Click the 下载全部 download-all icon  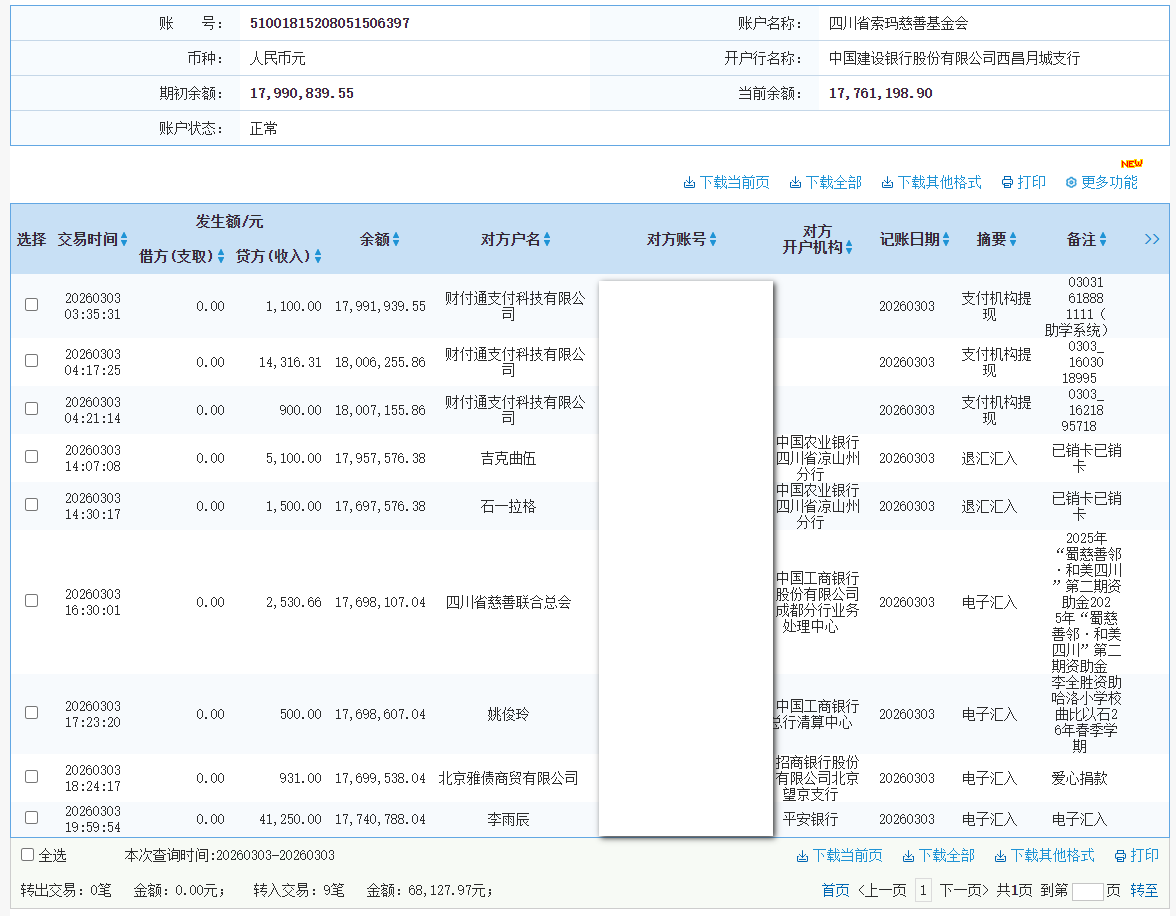(x=797, y=183)
